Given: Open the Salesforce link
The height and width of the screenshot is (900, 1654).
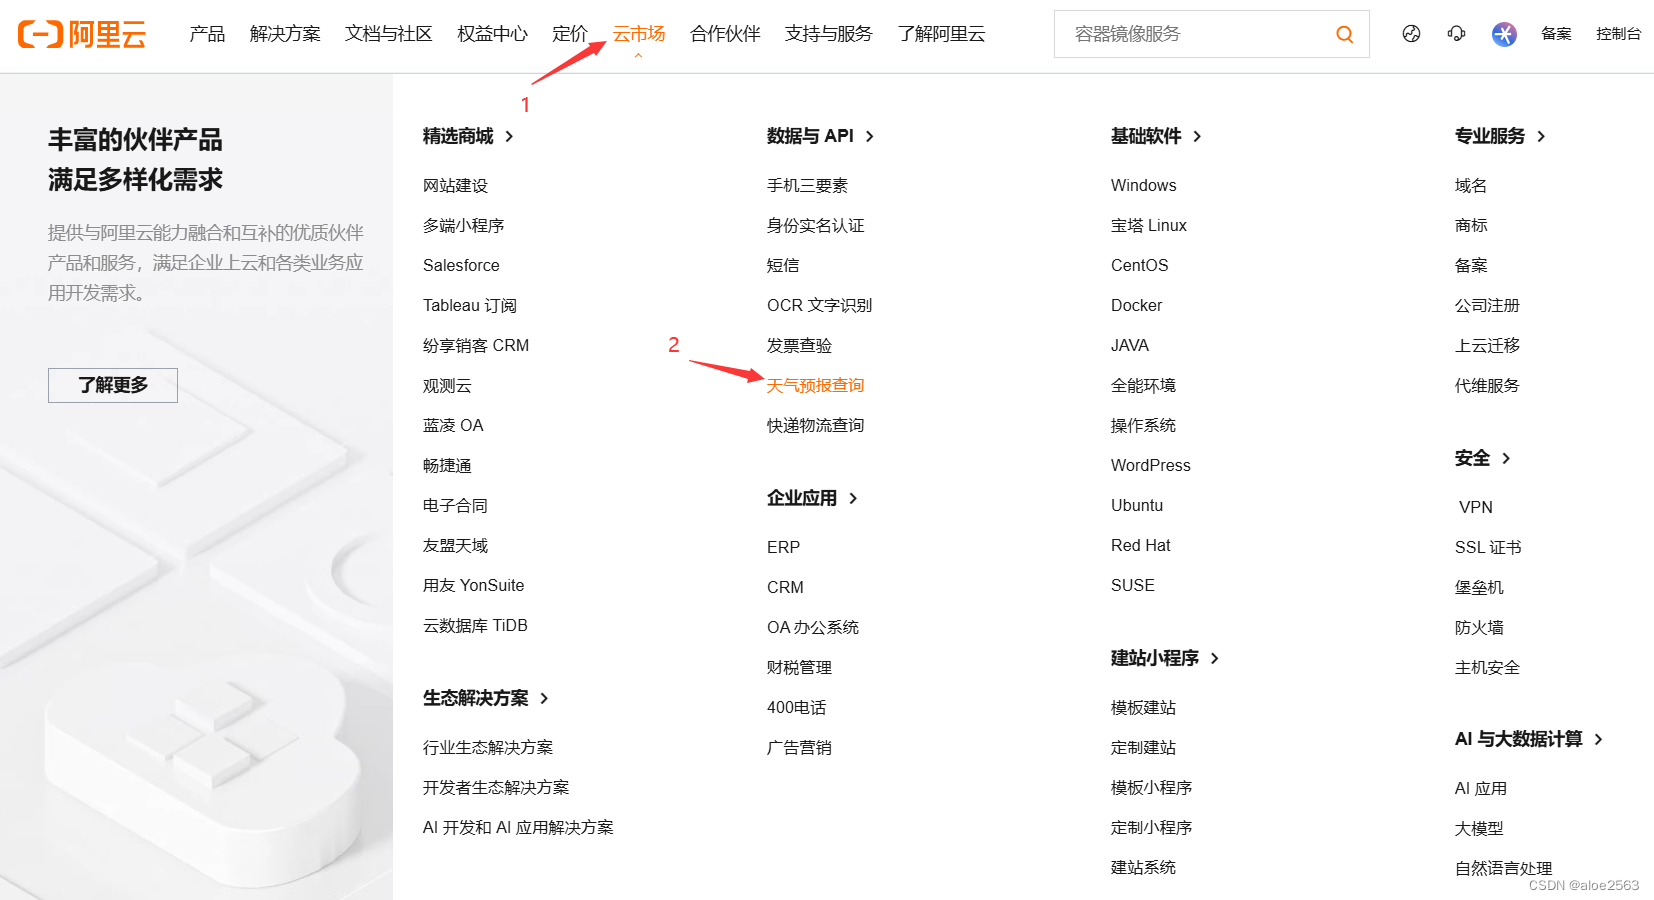Looking at the screenshot, I should [x=461, y=265].
